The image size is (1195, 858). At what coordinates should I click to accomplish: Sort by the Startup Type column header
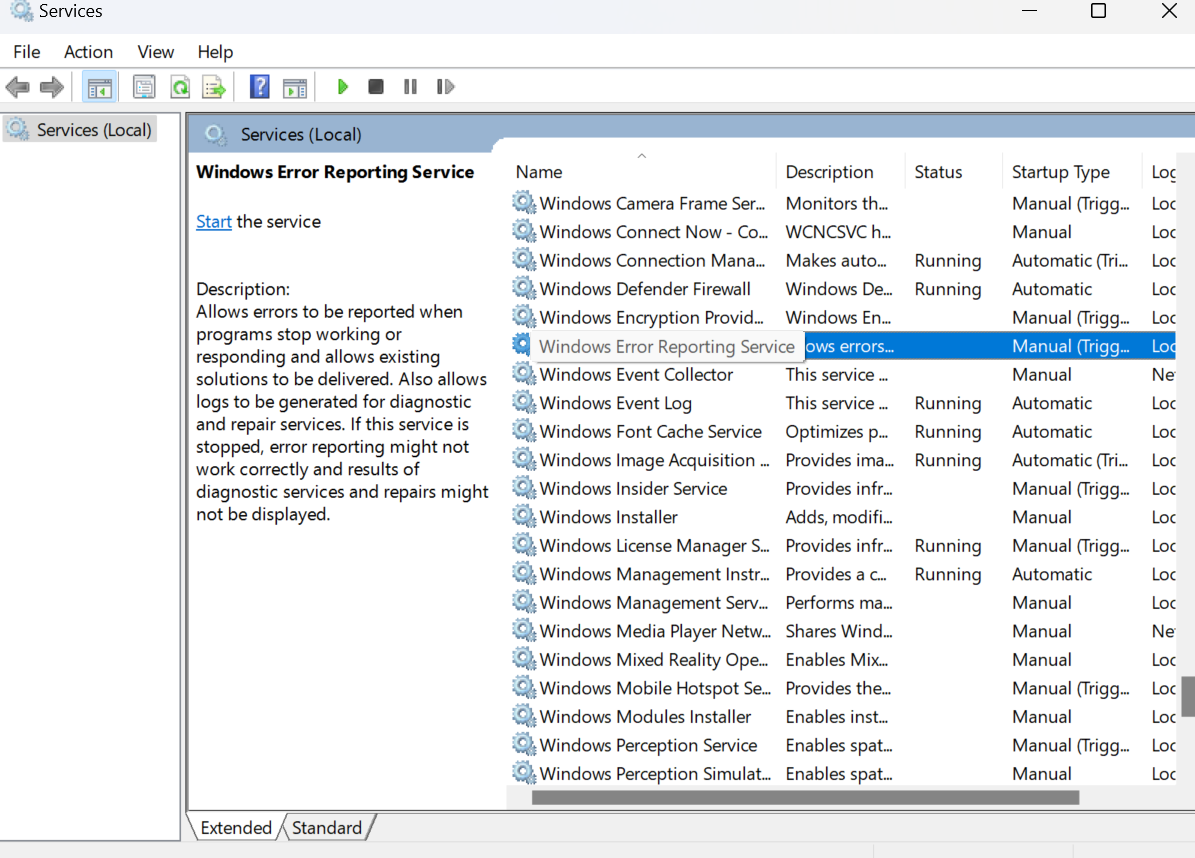point(1072,172)
